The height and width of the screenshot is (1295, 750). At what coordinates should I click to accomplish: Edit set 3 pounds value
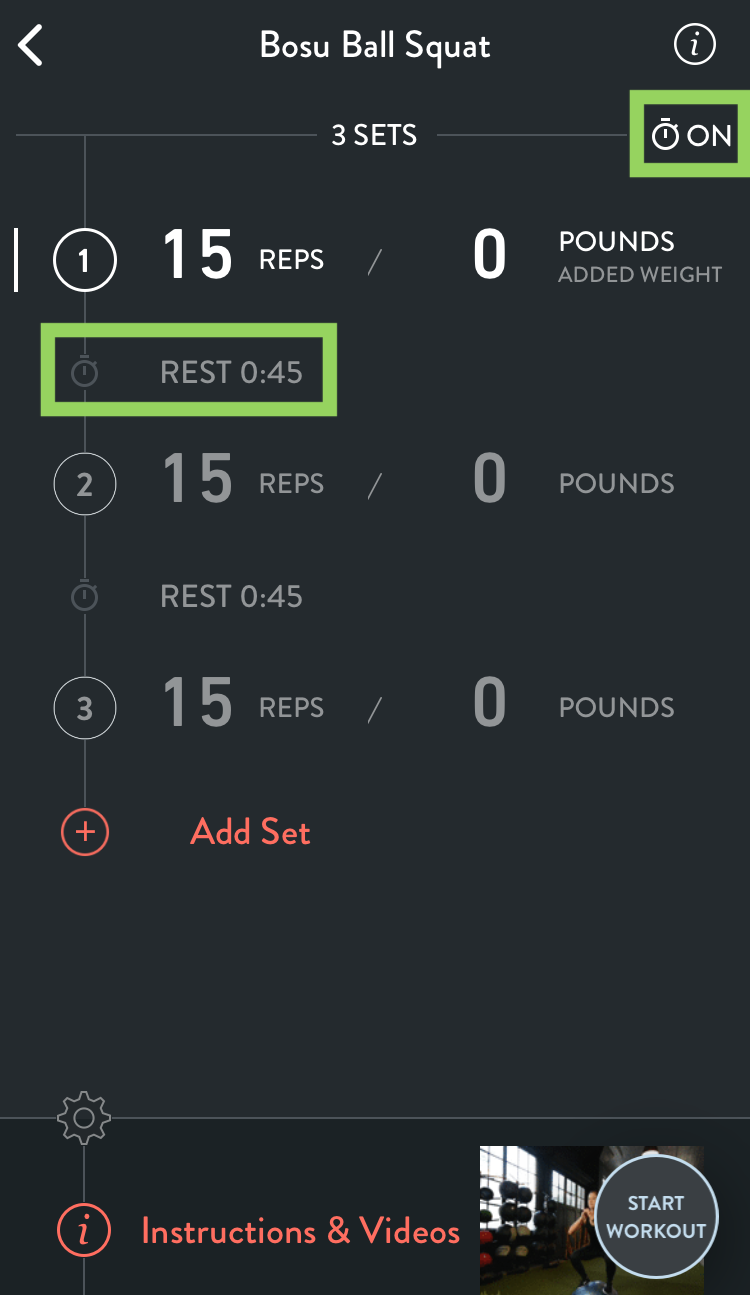tap(489, 704)
